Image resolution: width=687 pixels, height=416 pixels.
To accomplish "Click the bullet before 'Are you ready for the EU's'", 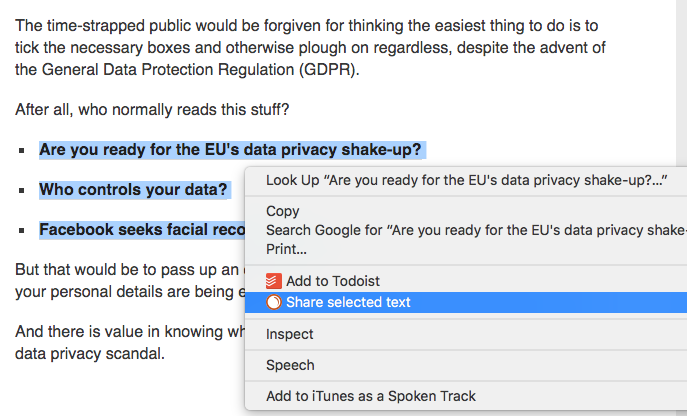I will click(22, 151).
